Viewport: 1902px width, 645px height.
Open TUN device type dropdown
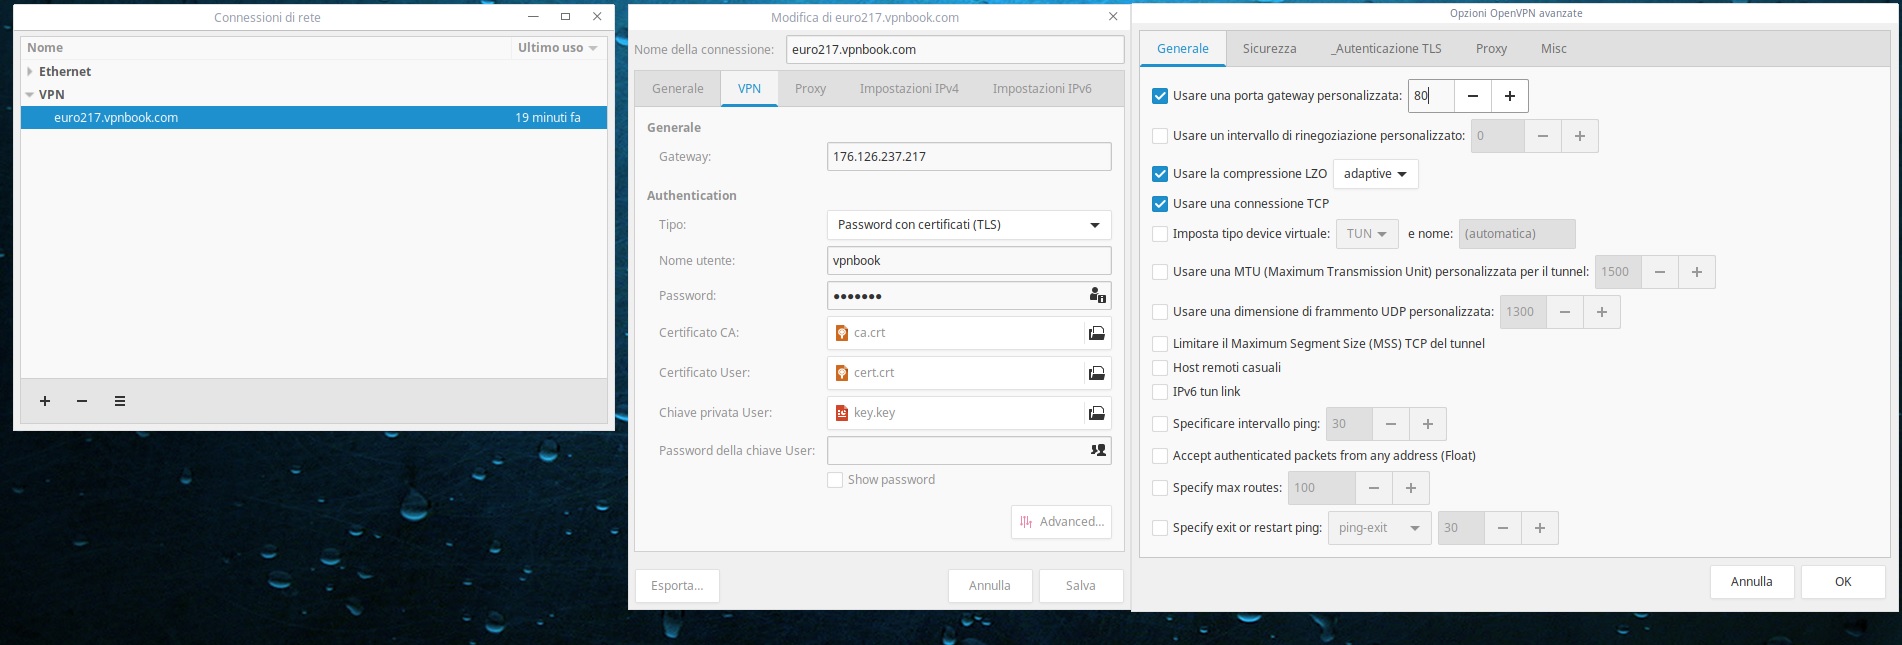[1367, 234]
